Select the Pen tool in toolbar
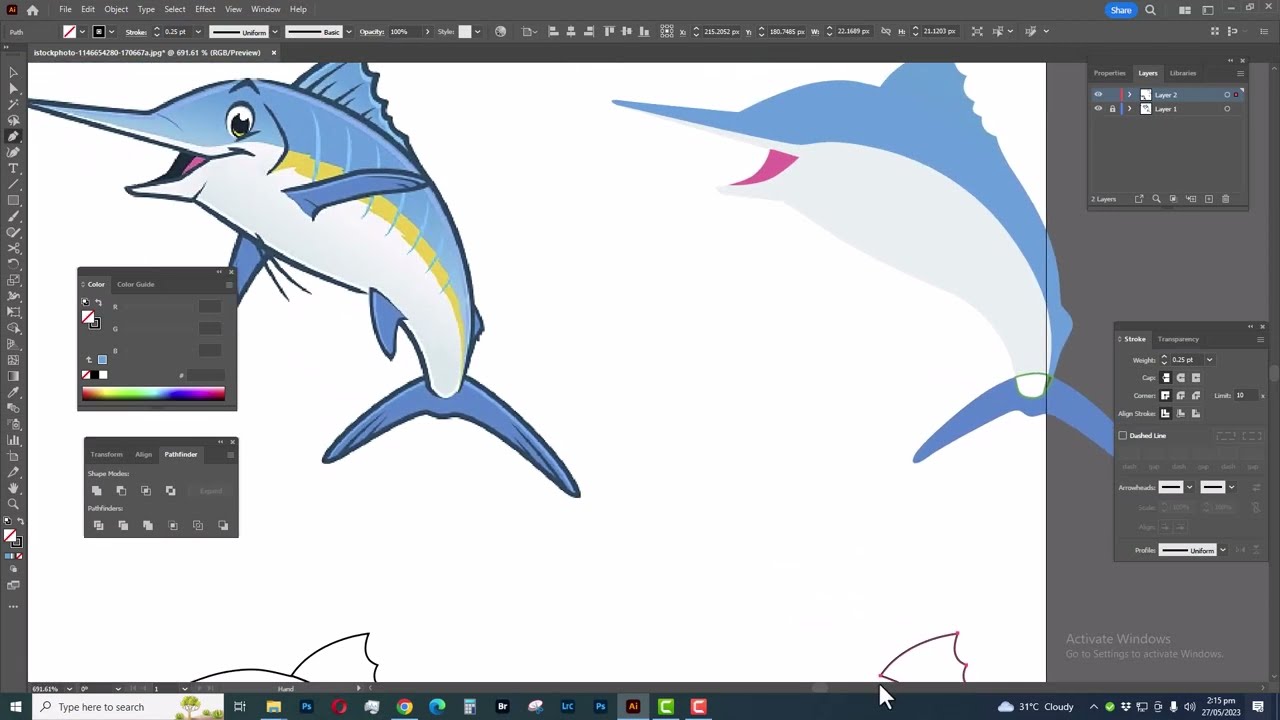Viewport: 1280px width, 720px height. tap(13, 136)
